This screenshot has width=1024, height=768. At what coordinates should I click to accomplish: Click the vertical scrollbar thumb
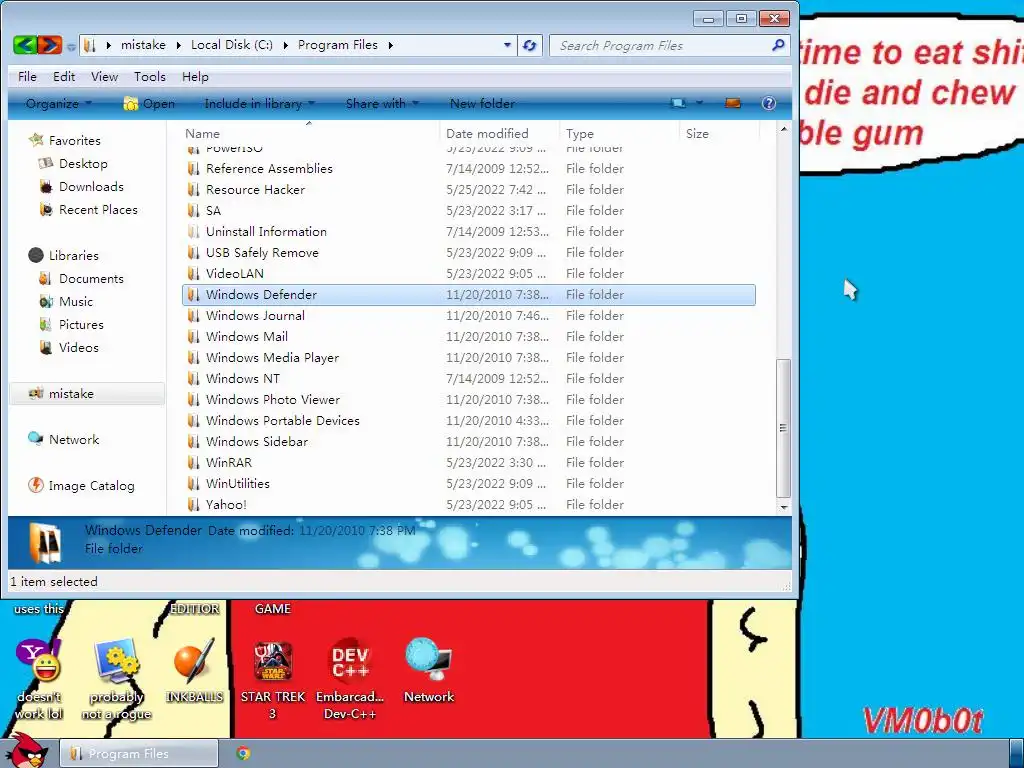(784, 428)
